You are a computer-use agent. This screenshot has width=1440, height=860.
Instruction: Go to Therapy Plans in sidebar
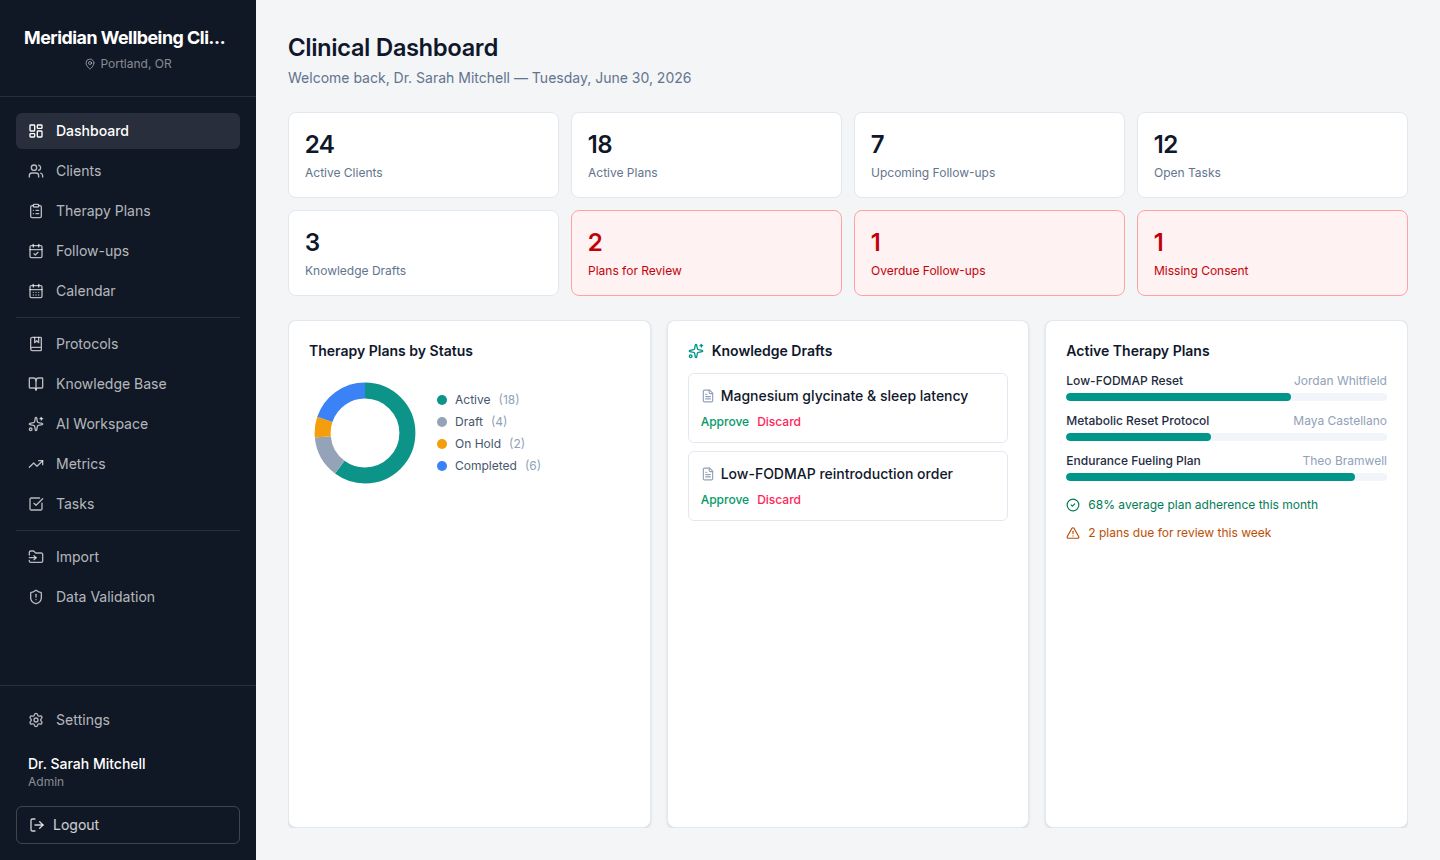pos(128,211)
